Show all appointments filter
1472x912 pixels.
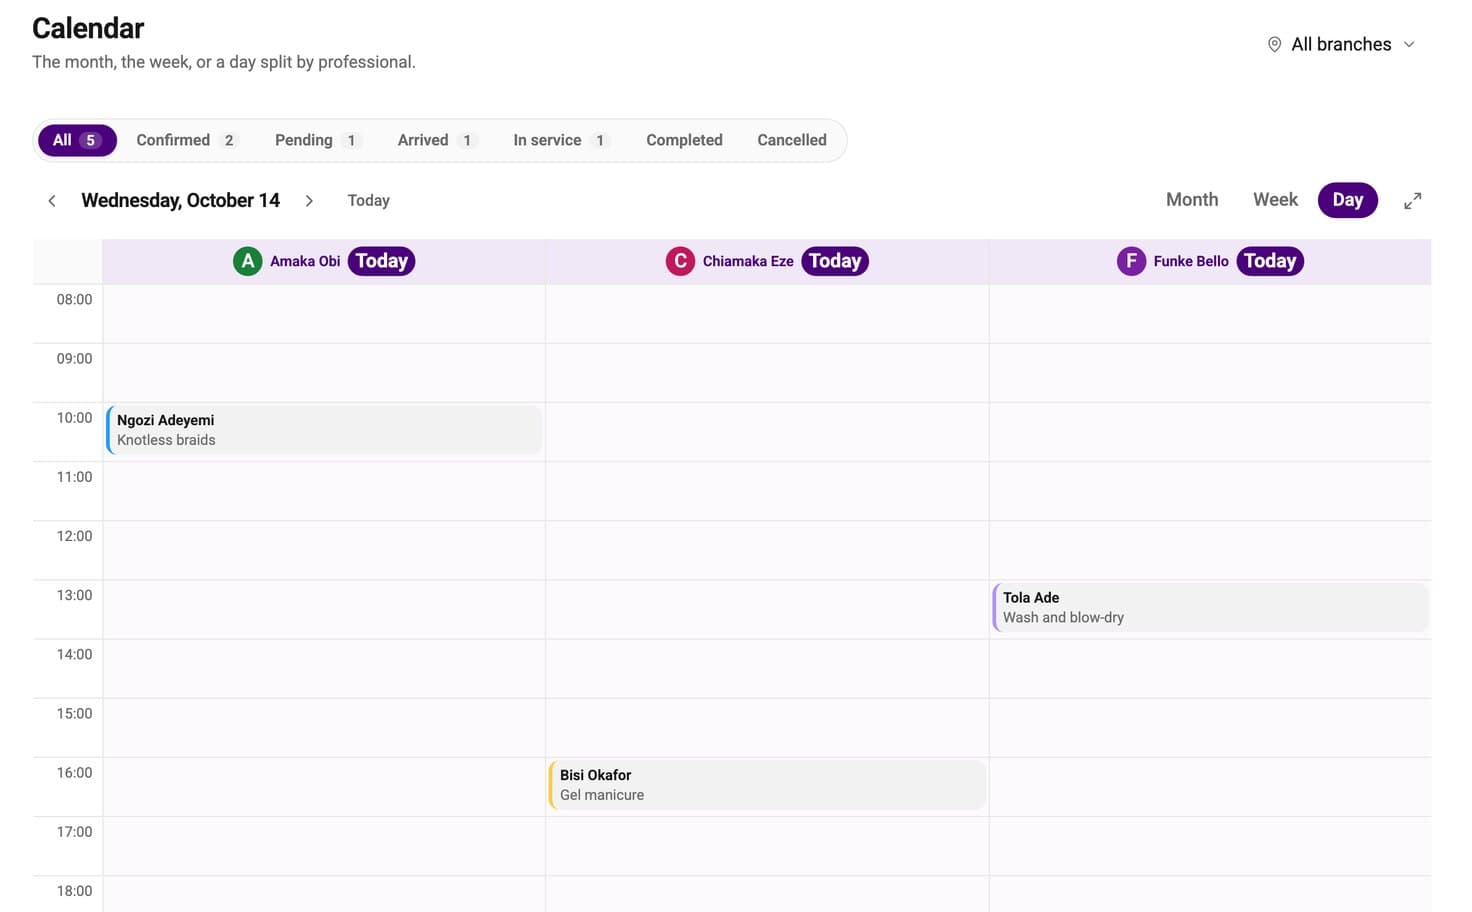coord(77,140)
